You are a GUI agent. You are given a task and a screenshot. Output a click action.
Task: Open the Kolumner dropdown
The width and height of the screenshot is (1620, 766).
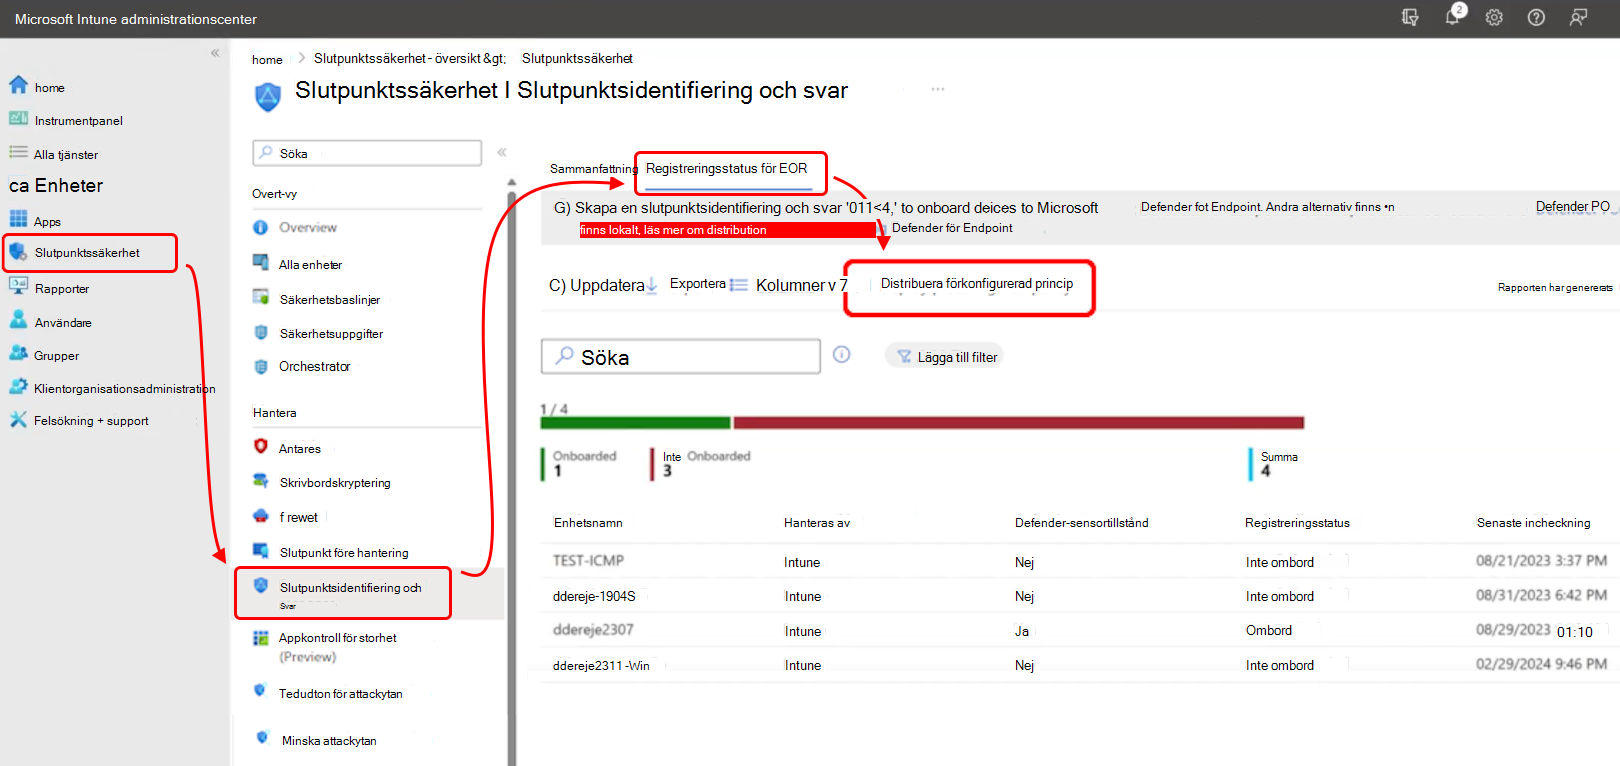[x=788, y=285]
